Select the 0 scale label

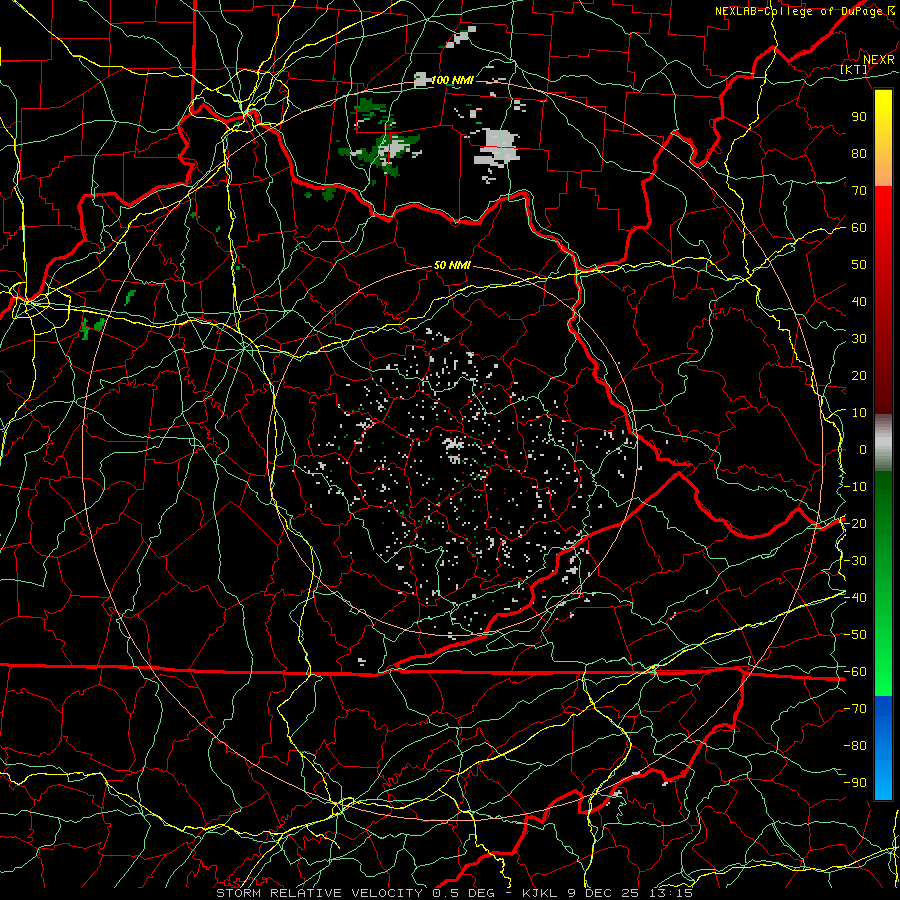tap(863, 449)
